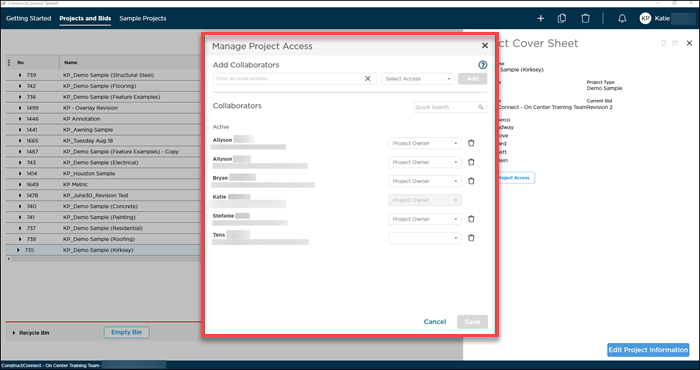Expand project 735 Kirksey row
The width and height of the screenshot is (700, 370).
[18, 250]
